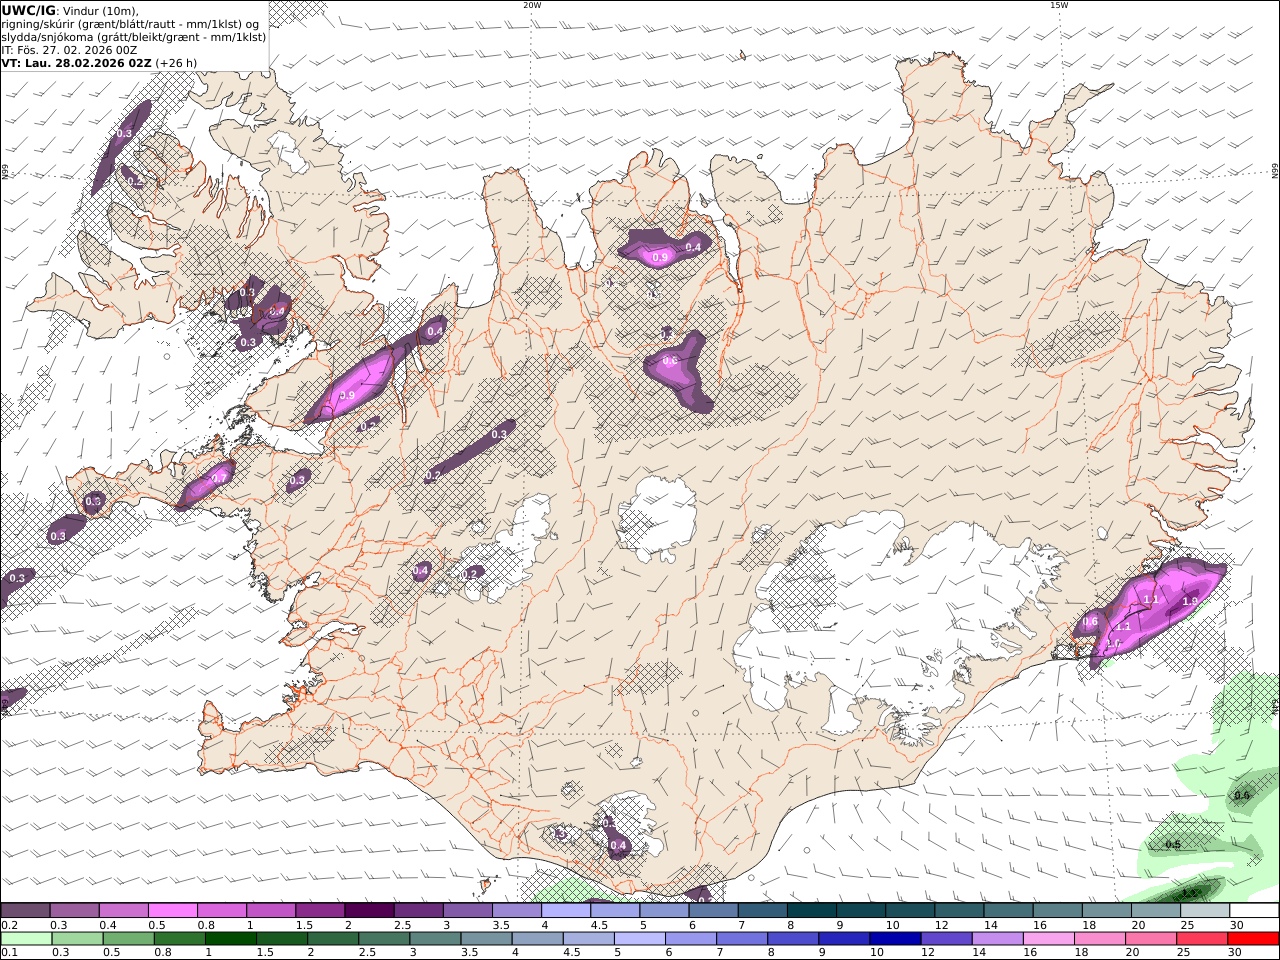This screenshot has height=960, width=1280.
Task: Click the '12' label in the top legend row
Action: point(941,925)
